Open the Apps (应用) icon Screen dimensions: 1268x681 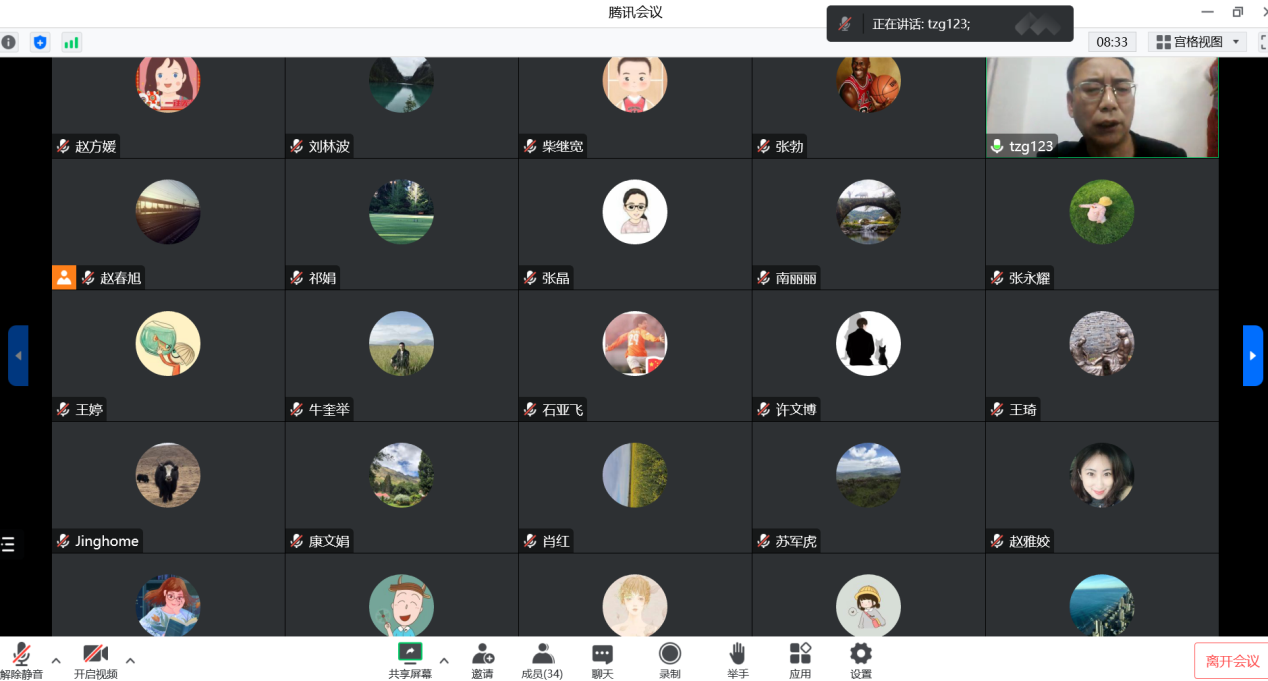coord(800,653)
